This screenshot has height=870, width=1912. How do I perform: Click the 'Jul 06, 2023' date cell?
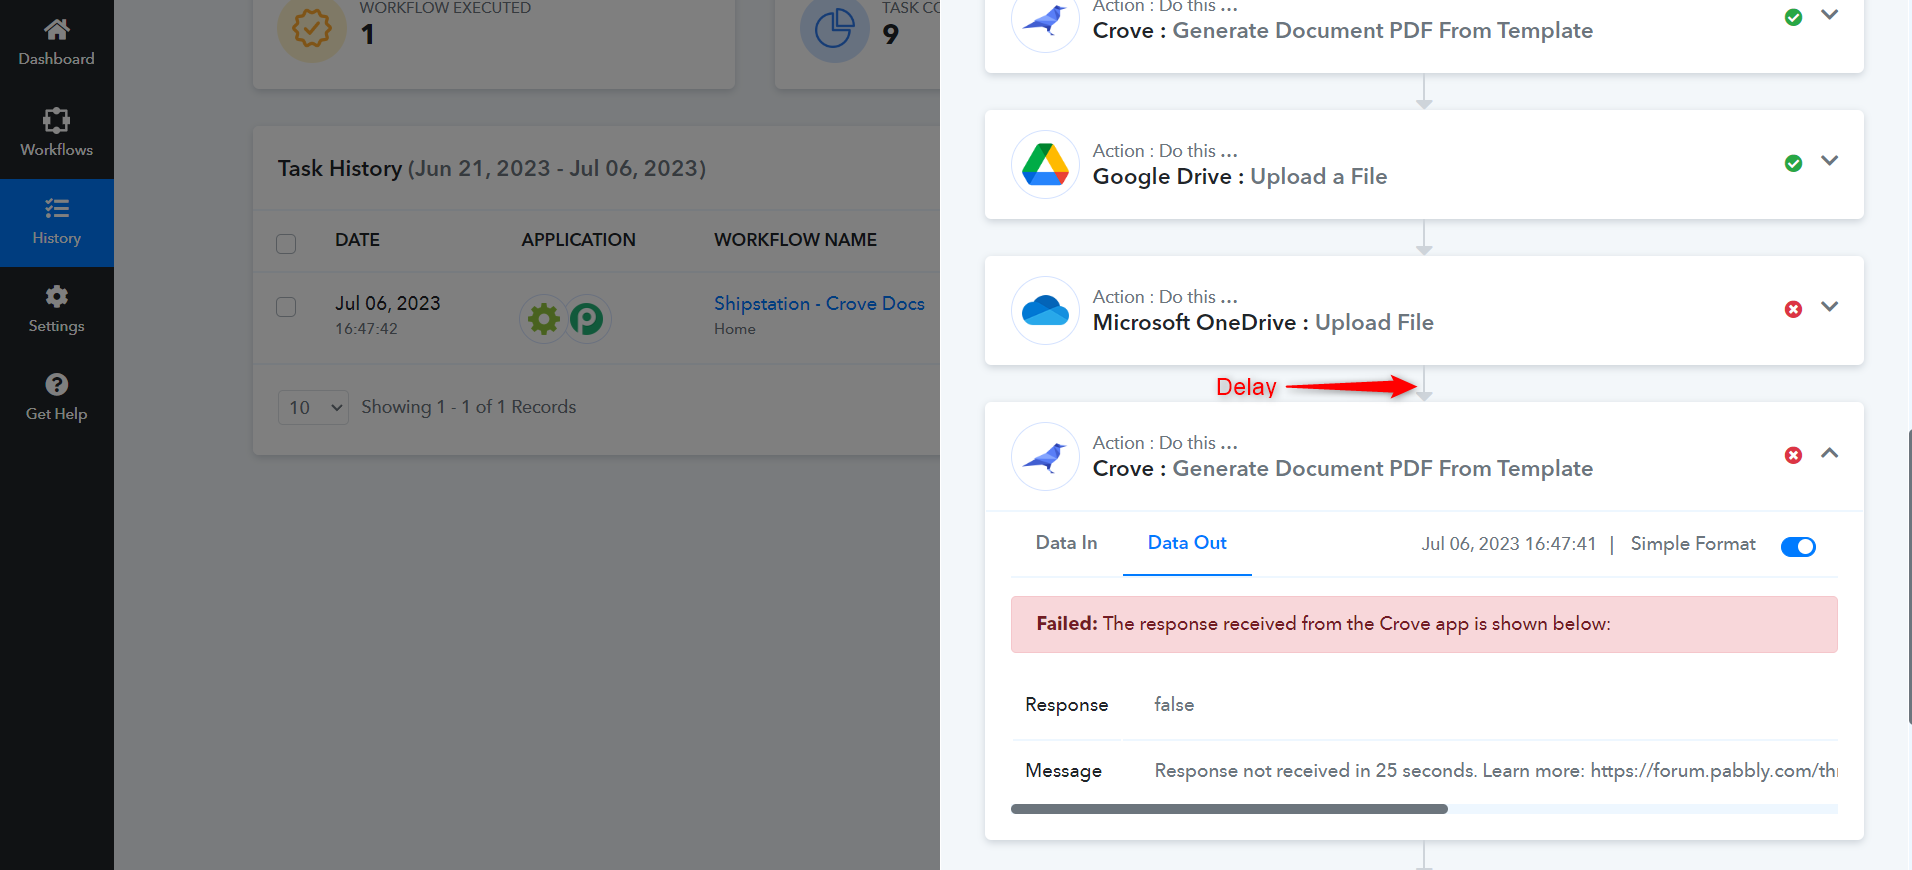[387, 303]
